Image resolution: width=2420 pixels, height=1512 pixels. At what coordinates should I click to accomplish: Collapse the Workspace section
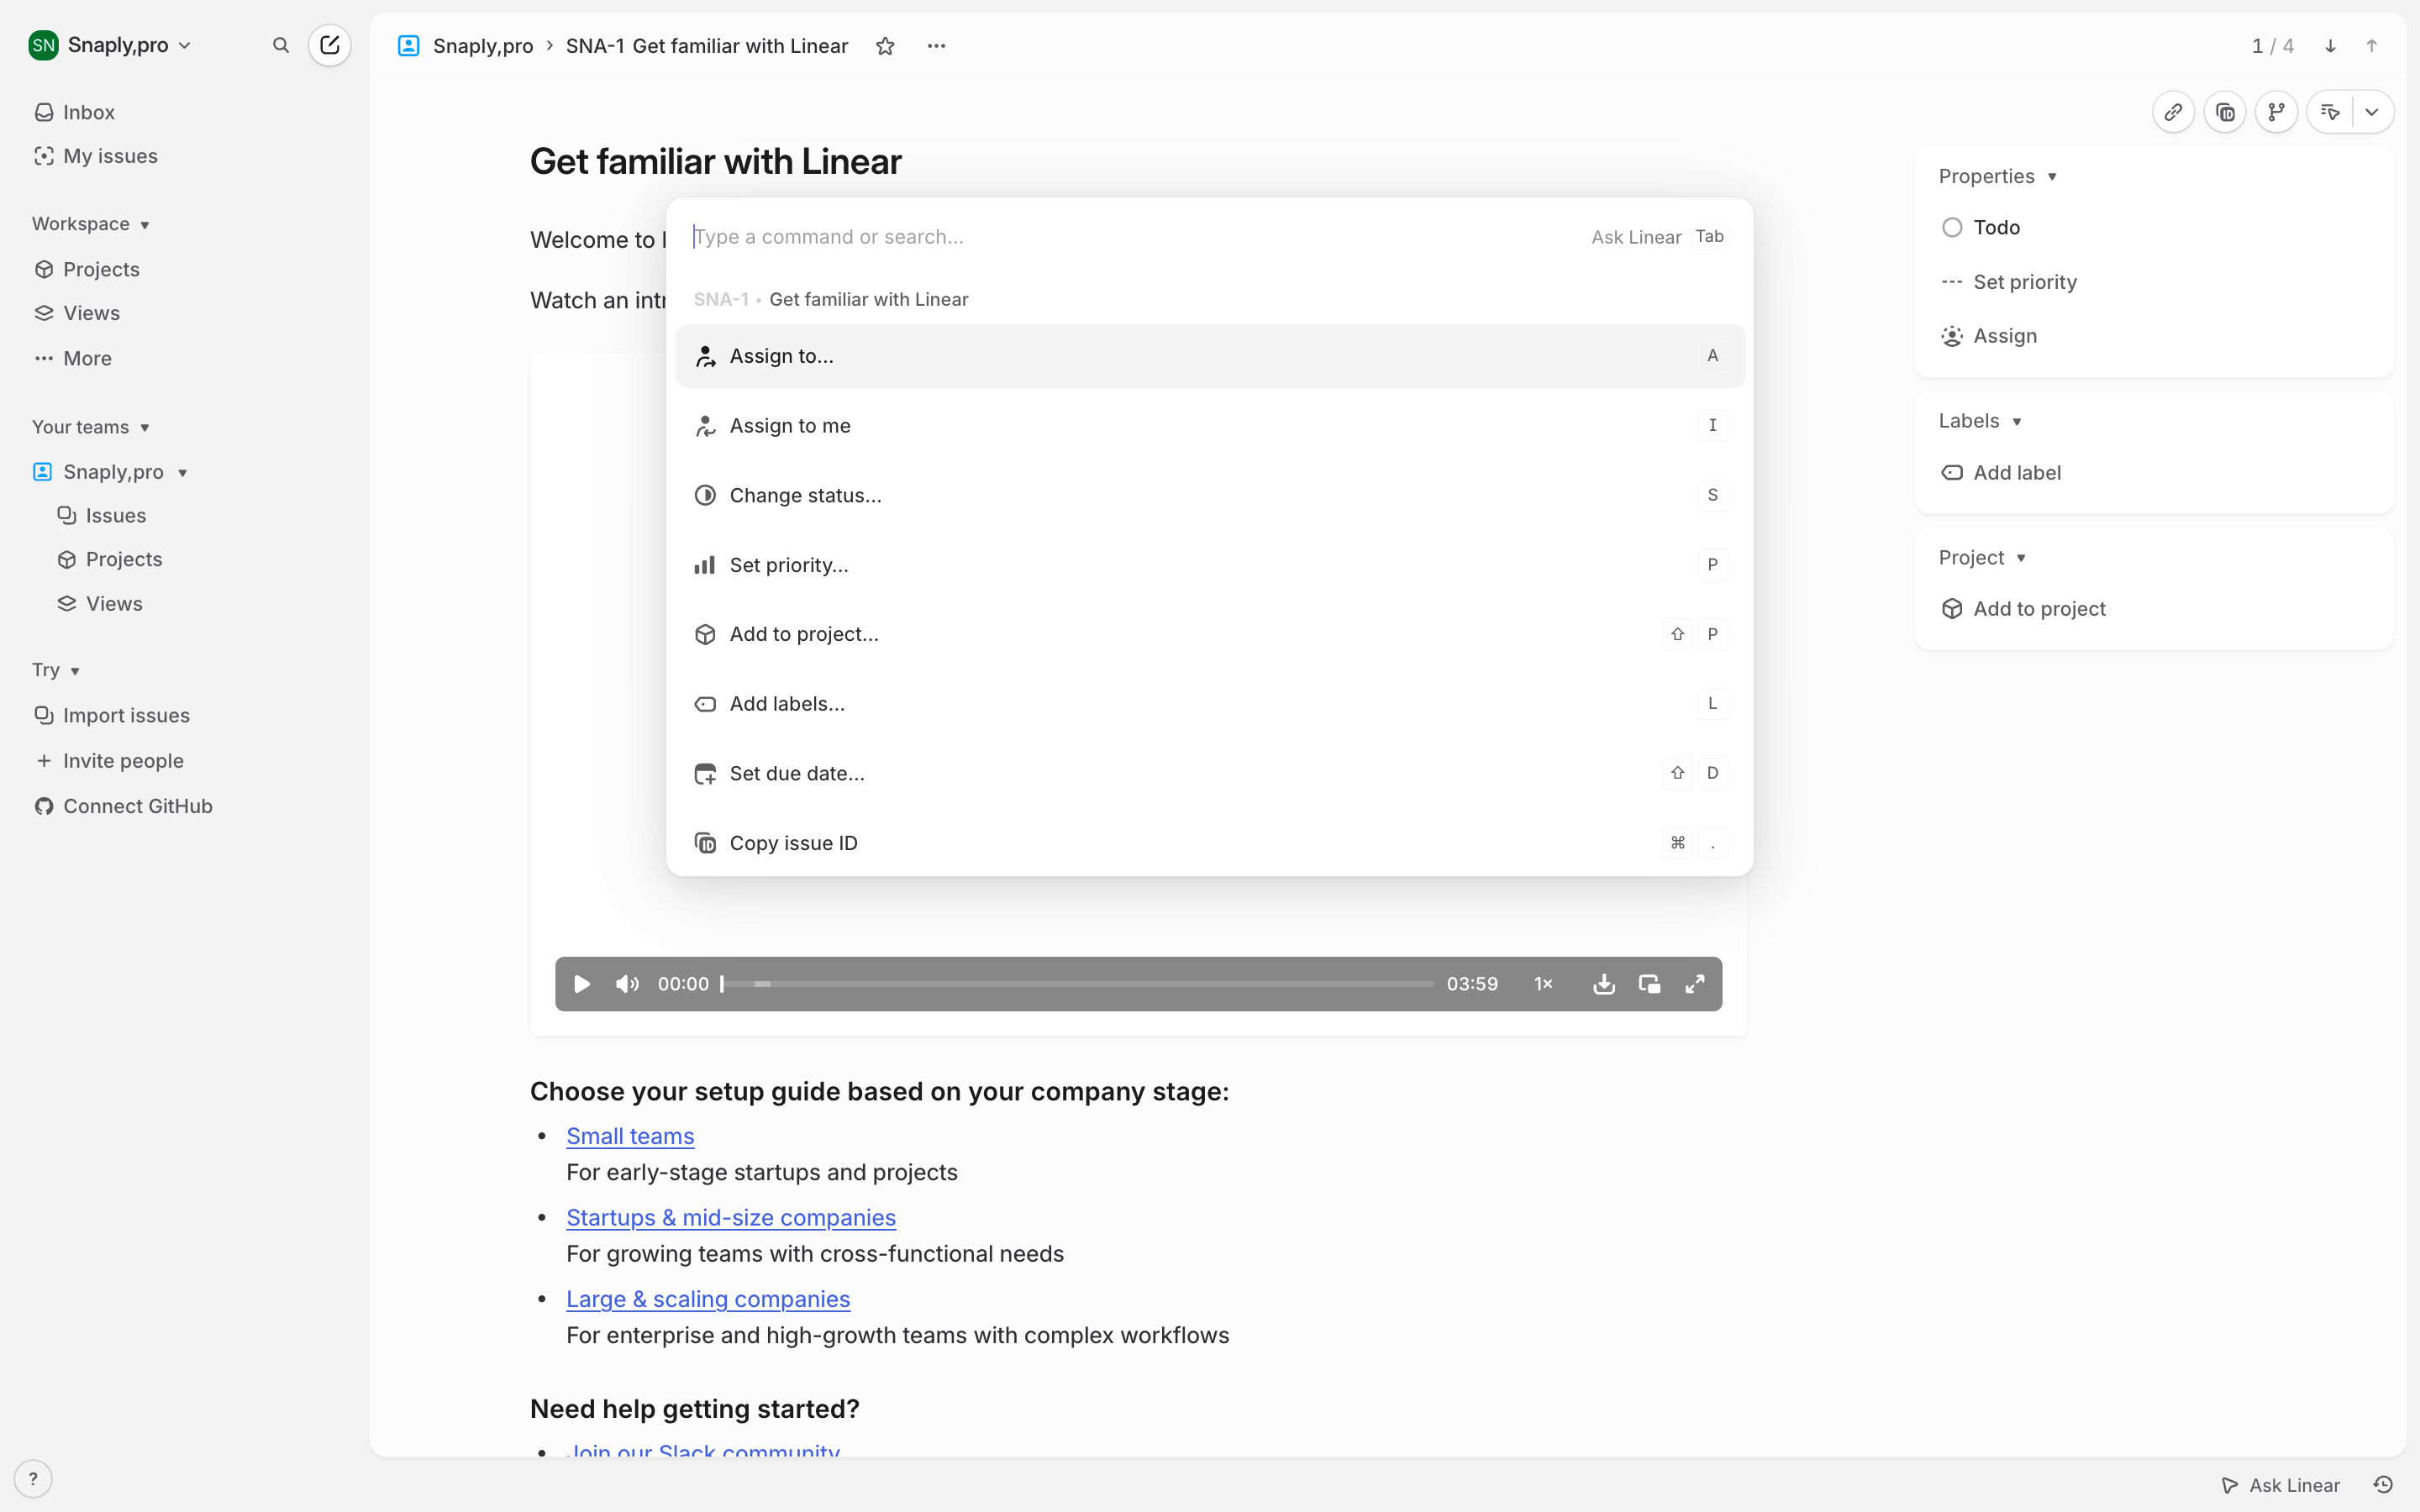tap(91, 224)
